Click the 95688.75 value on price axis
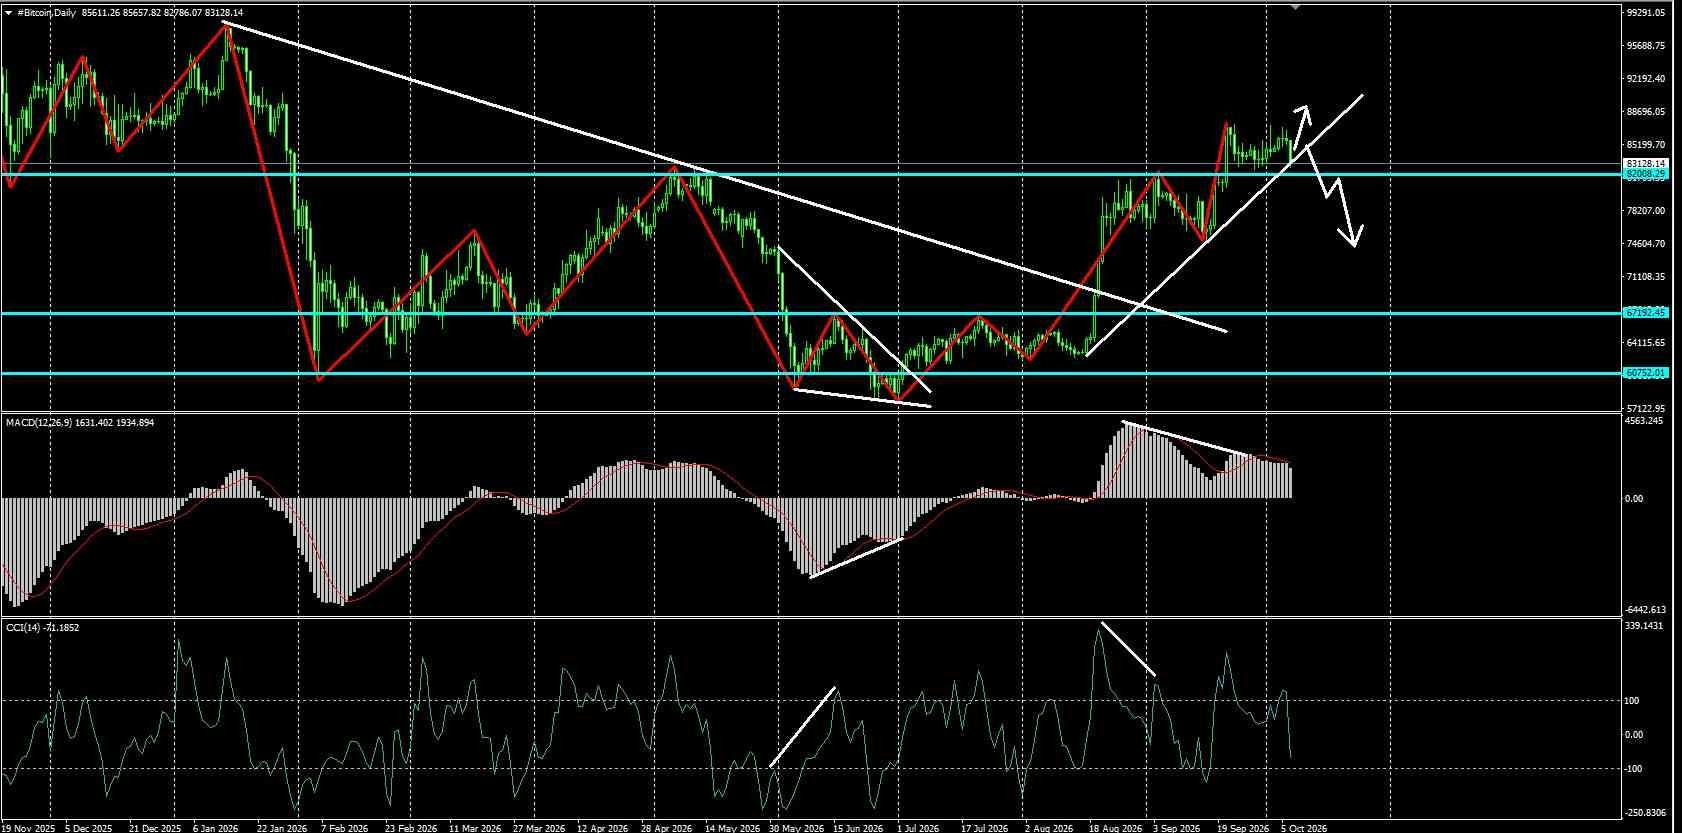The height and width of the screenshot is (833, 1682). pyautogui.click(x=1646, y=46)
